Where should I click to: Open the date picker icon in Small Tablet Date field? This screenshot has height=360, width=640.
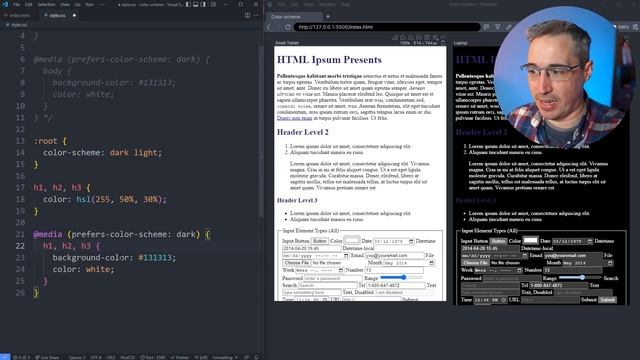pyautogui.click(x=411, y=241)
